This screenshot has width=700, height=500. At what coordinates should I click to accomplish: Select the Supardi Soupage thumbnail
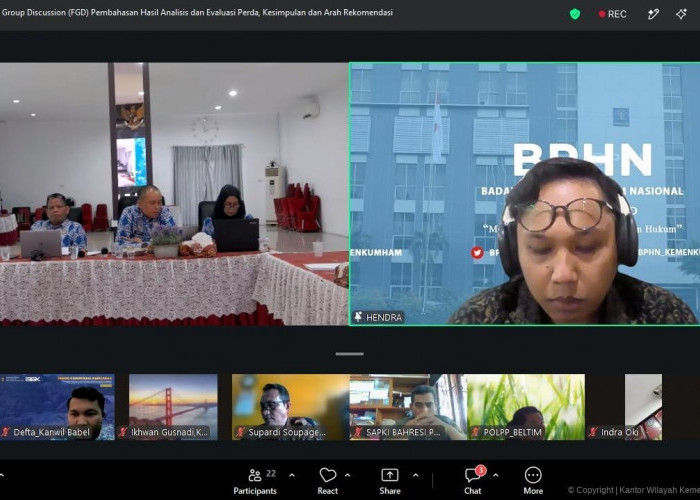coord(291,407)
